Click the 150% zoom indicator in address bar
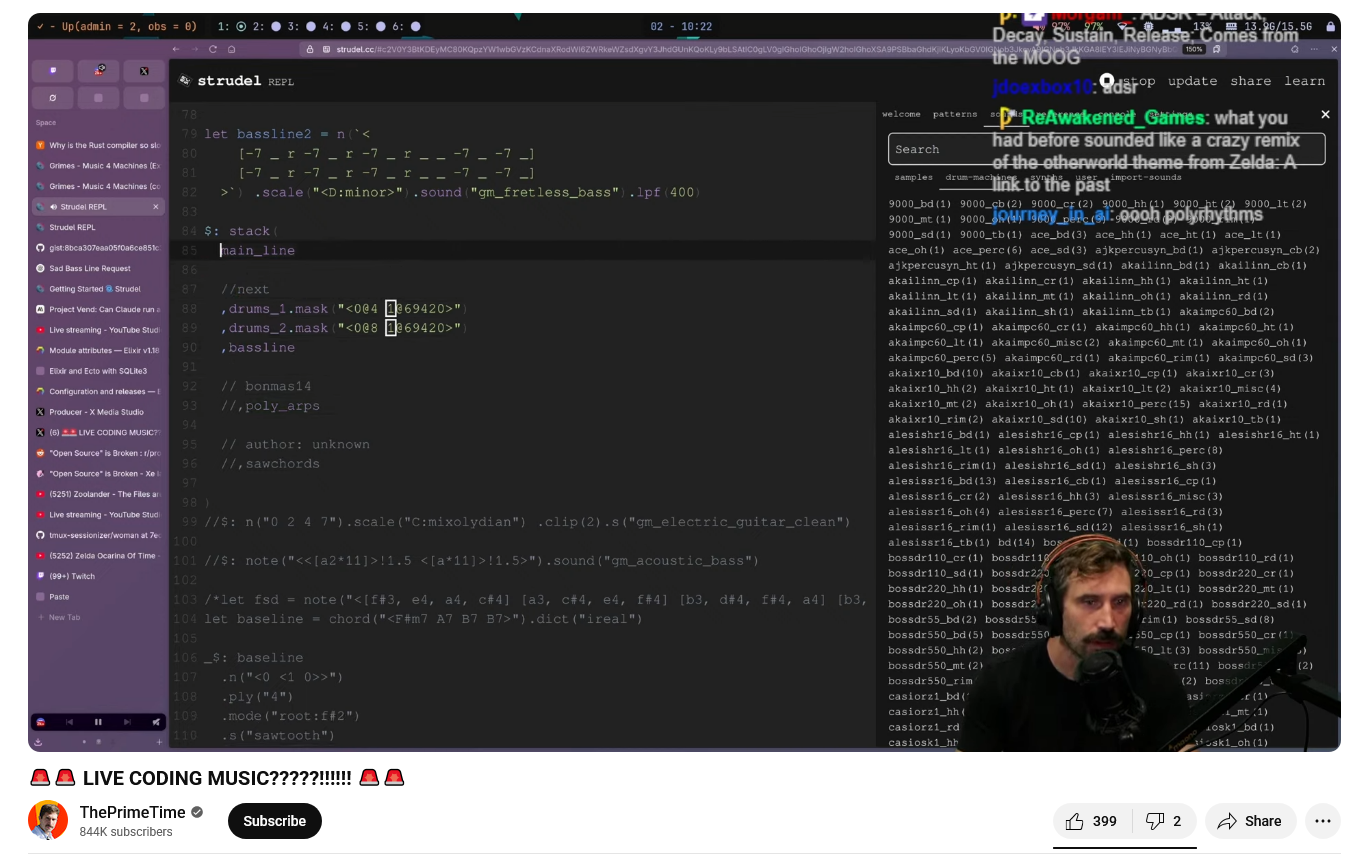This screenshot has height=863, width=1352. (1194, 49)
